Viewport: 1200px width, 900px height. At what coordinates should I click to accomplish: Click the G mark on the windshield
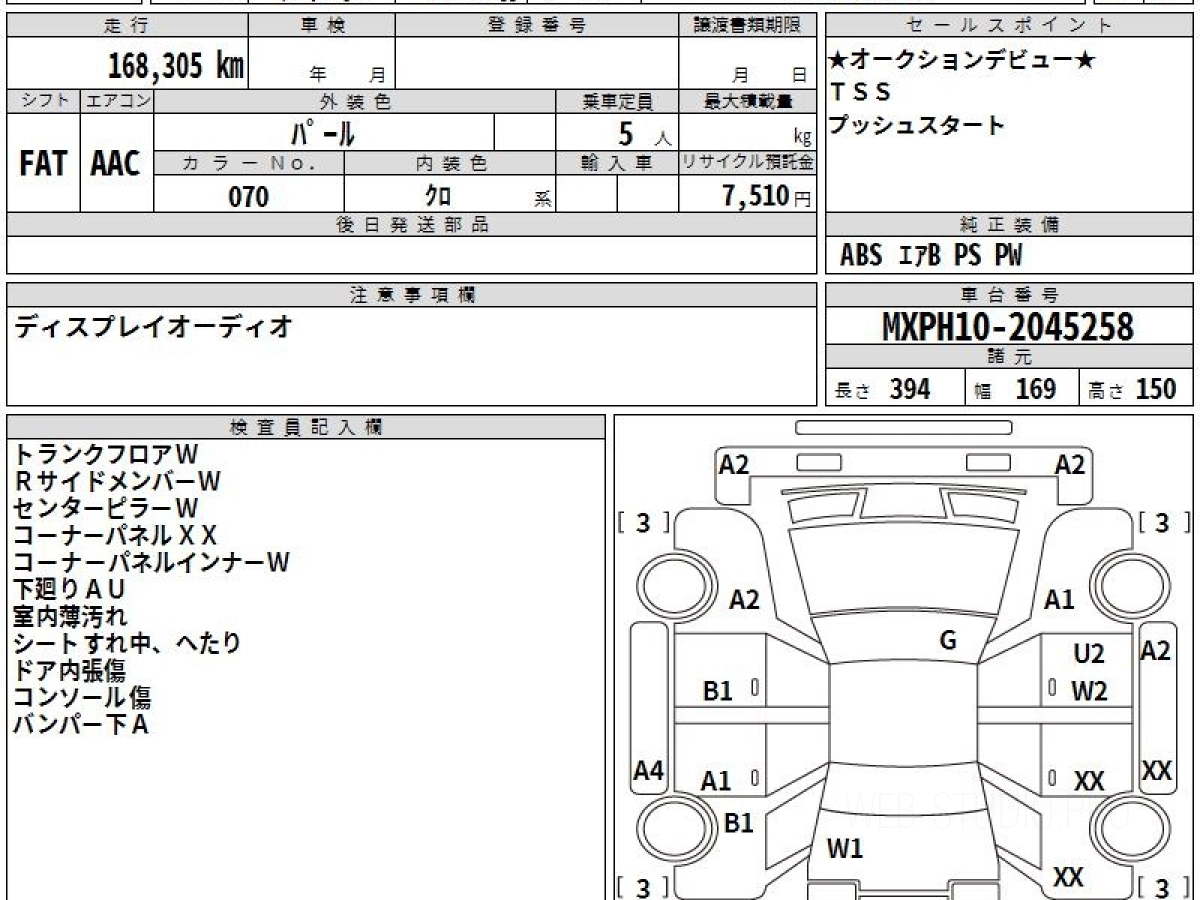[x=948, y=641]
